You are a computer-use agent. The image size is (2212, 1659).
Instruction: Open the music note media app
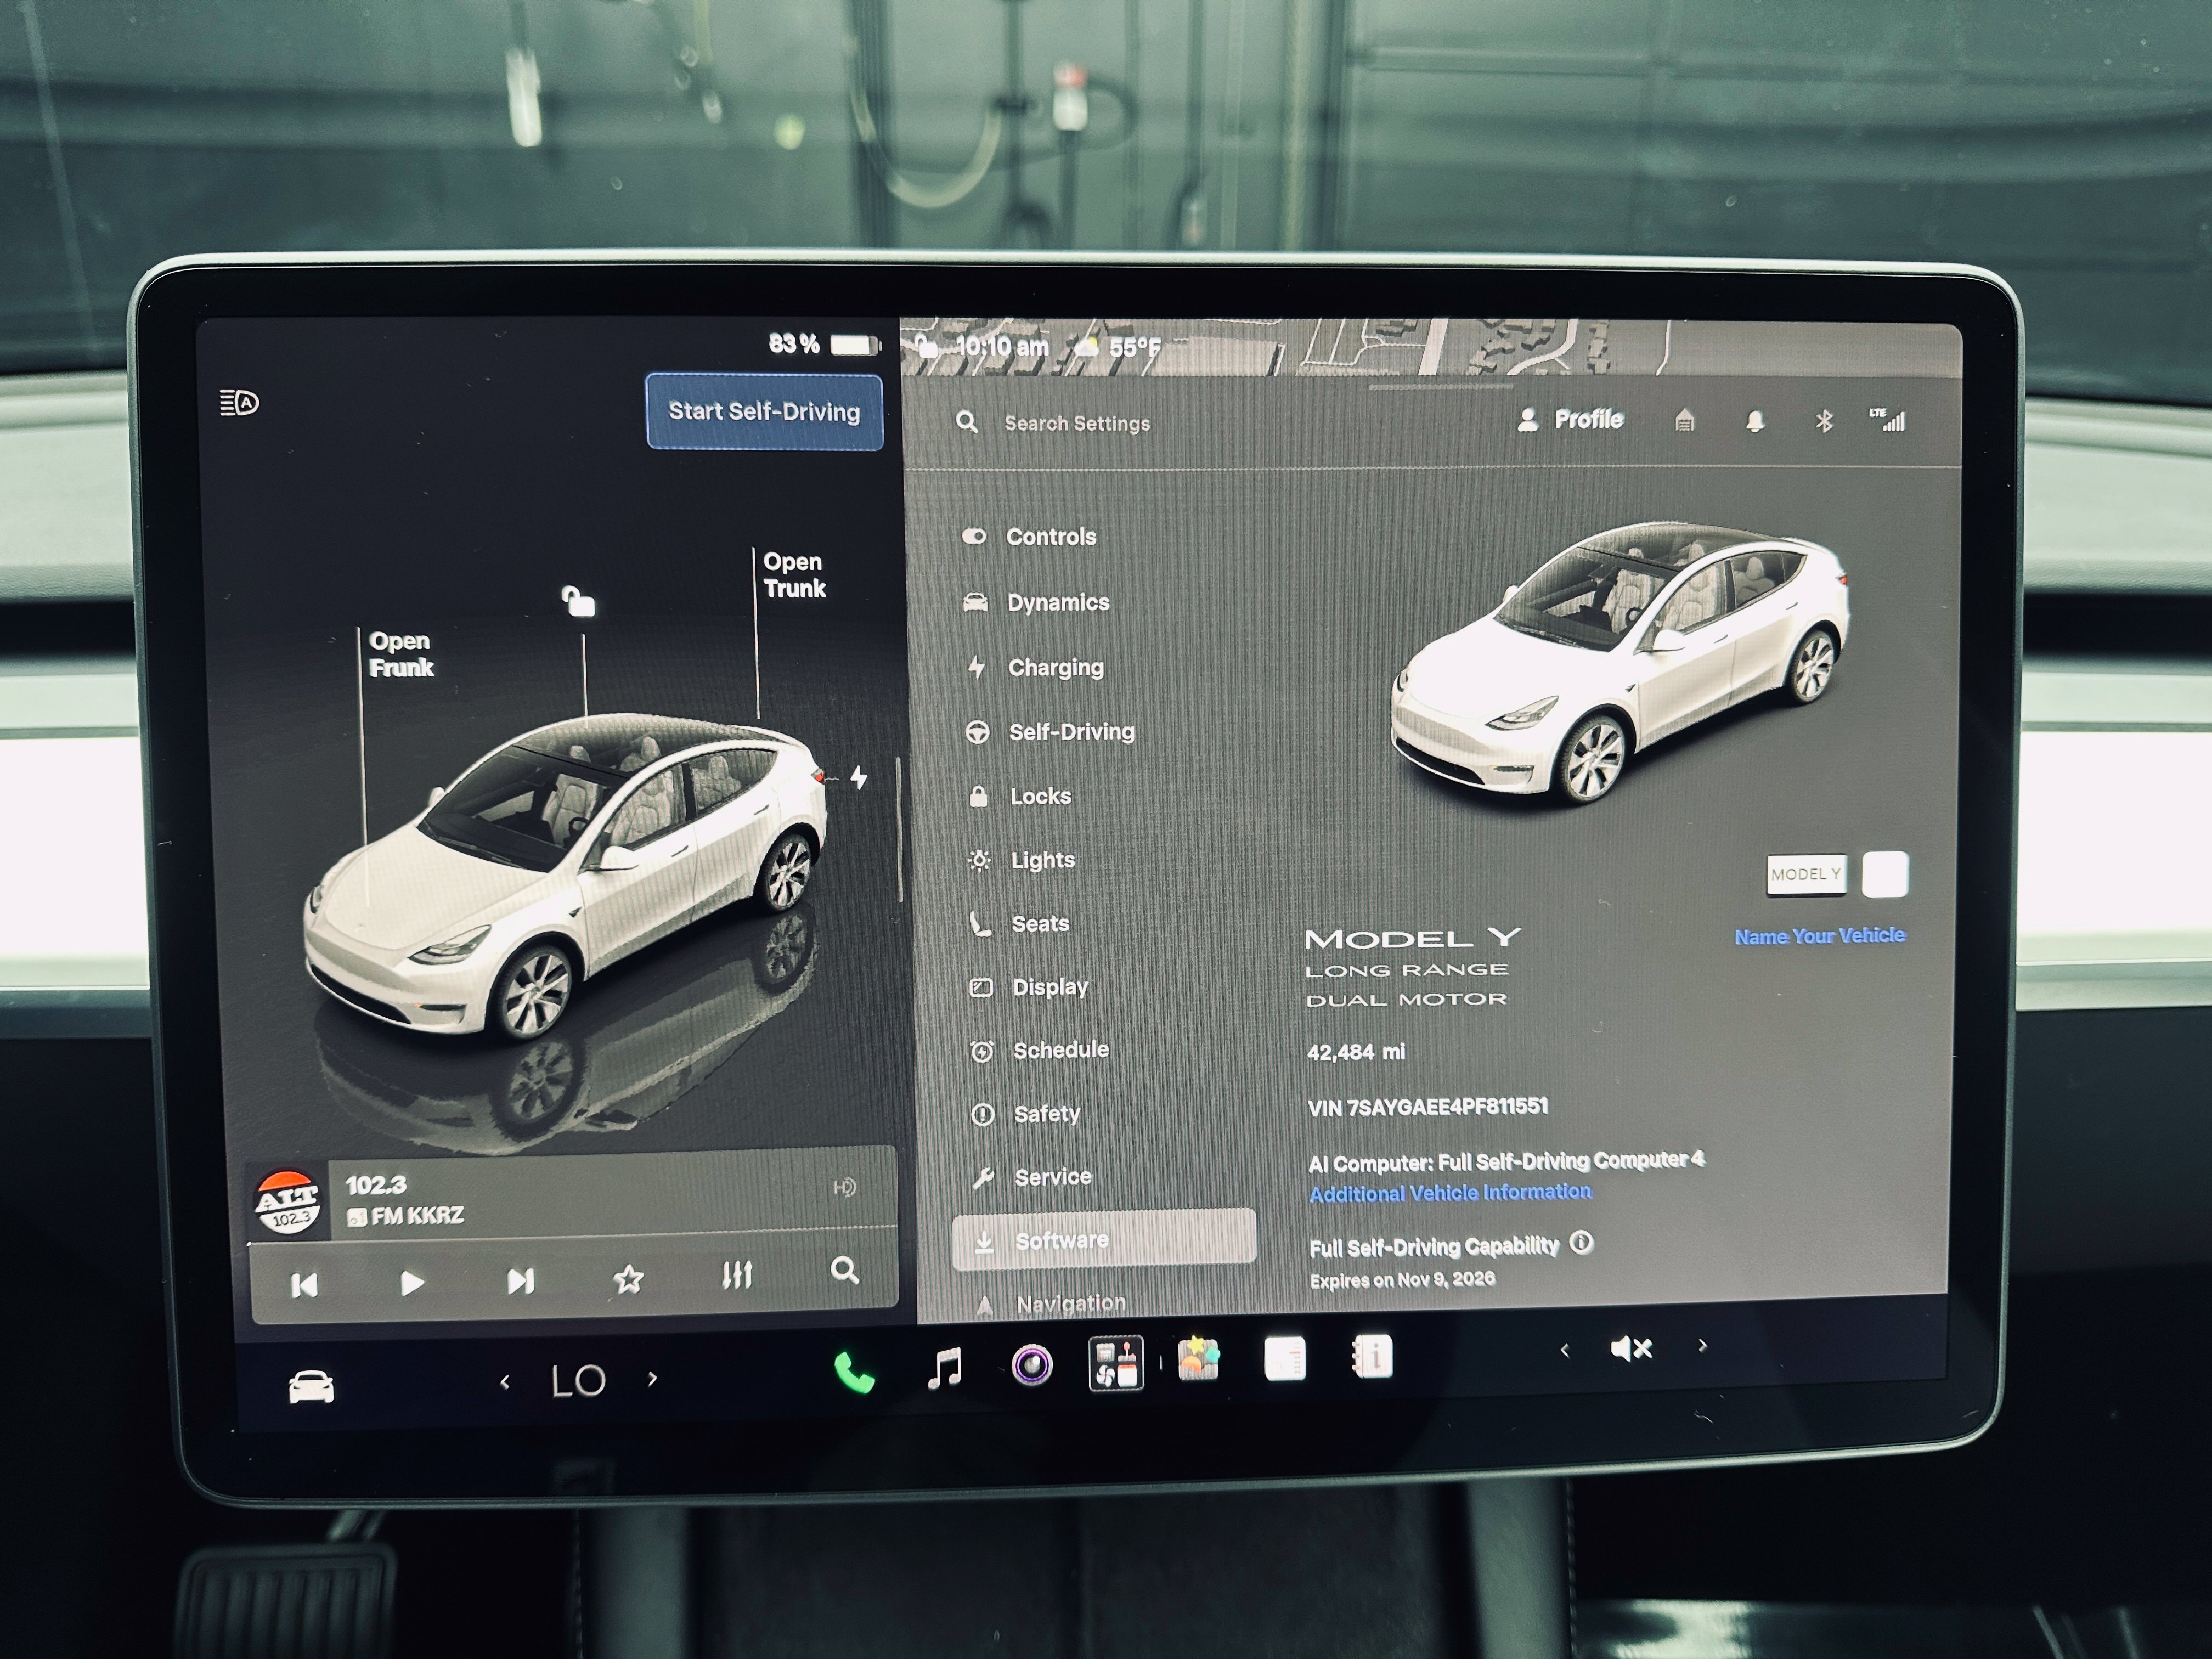pos(945,1367)
